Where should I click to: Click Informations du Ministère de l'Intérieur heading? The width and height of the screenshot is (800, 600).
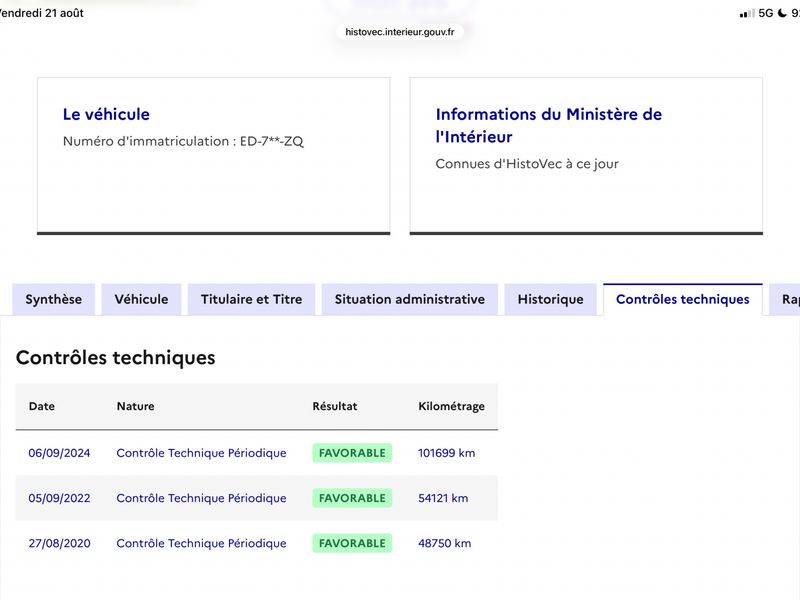coord(548,126)
